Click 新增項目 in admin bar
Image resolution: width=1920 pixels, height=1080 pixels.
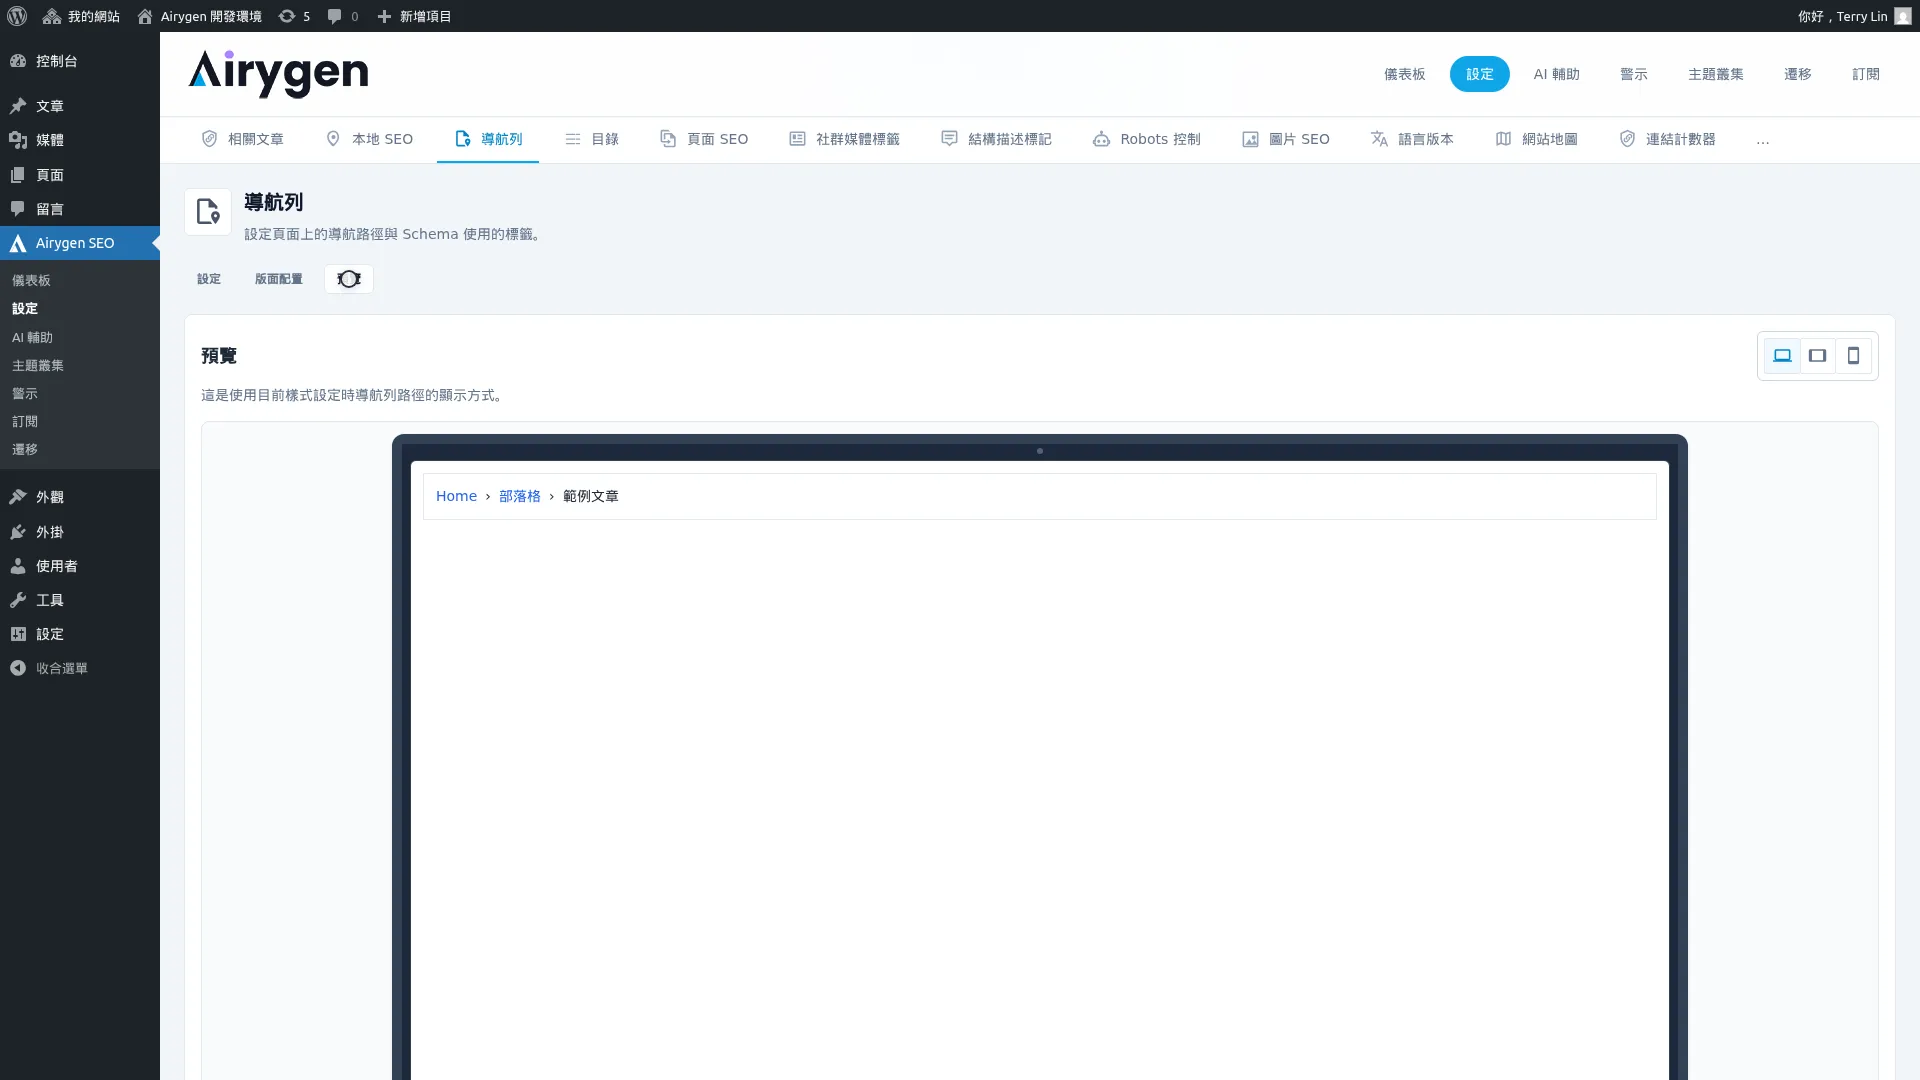pyautogui.click(x=414, y=16)
